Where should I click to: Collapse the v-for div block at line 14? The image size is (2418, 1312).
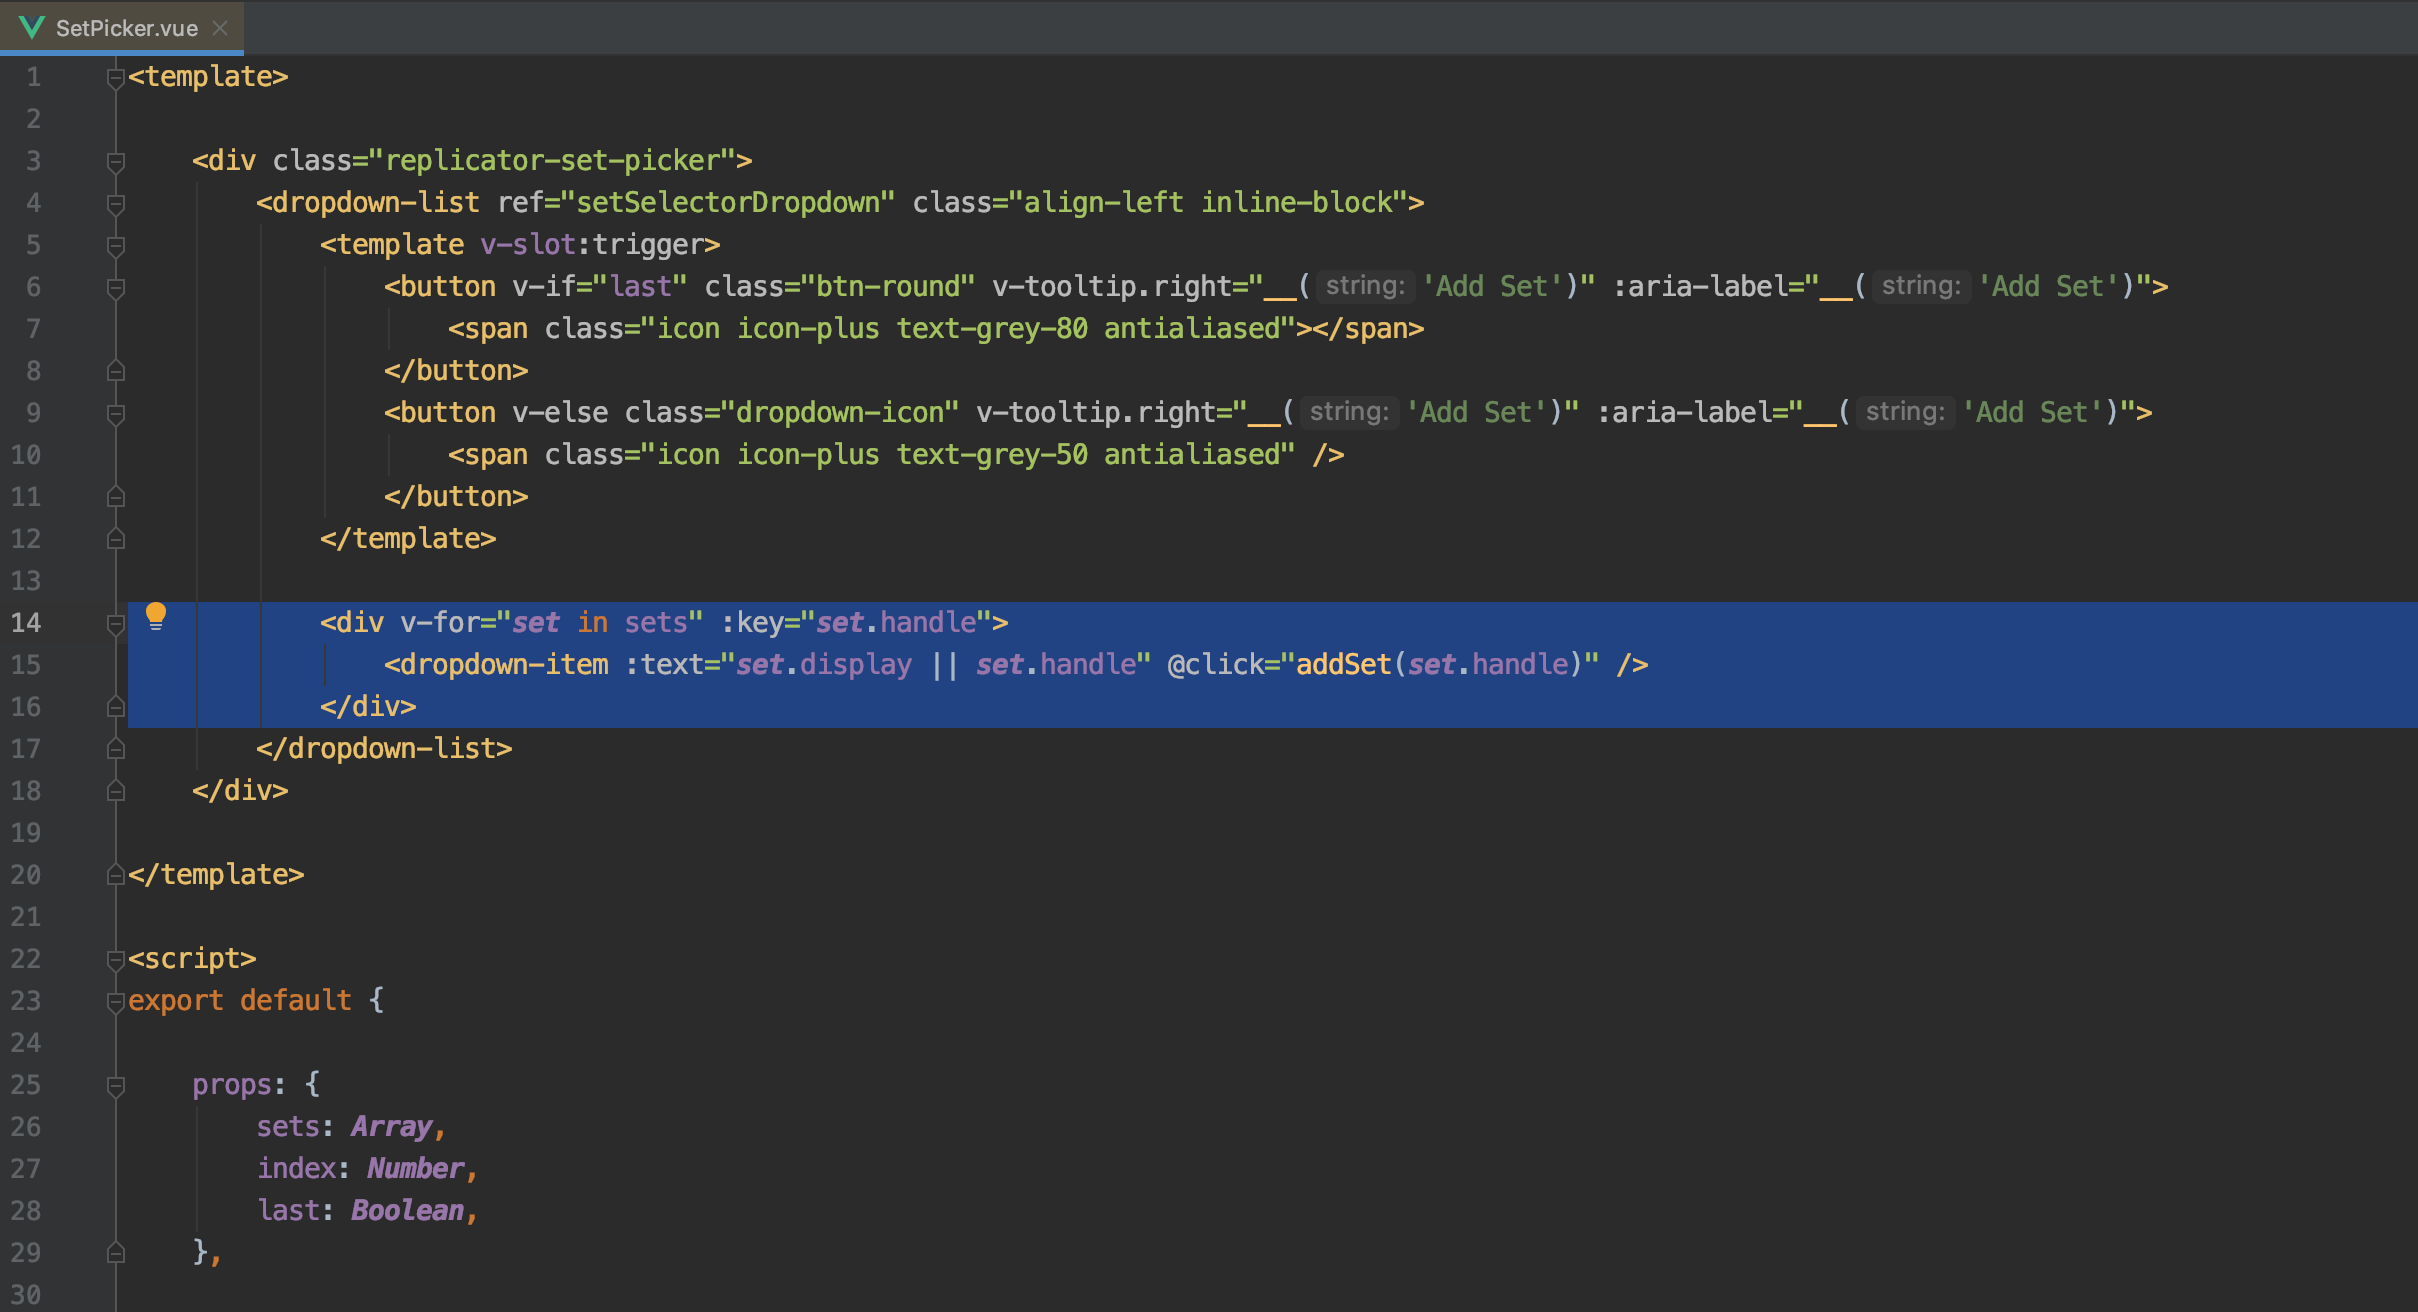[x=115, y=622]
